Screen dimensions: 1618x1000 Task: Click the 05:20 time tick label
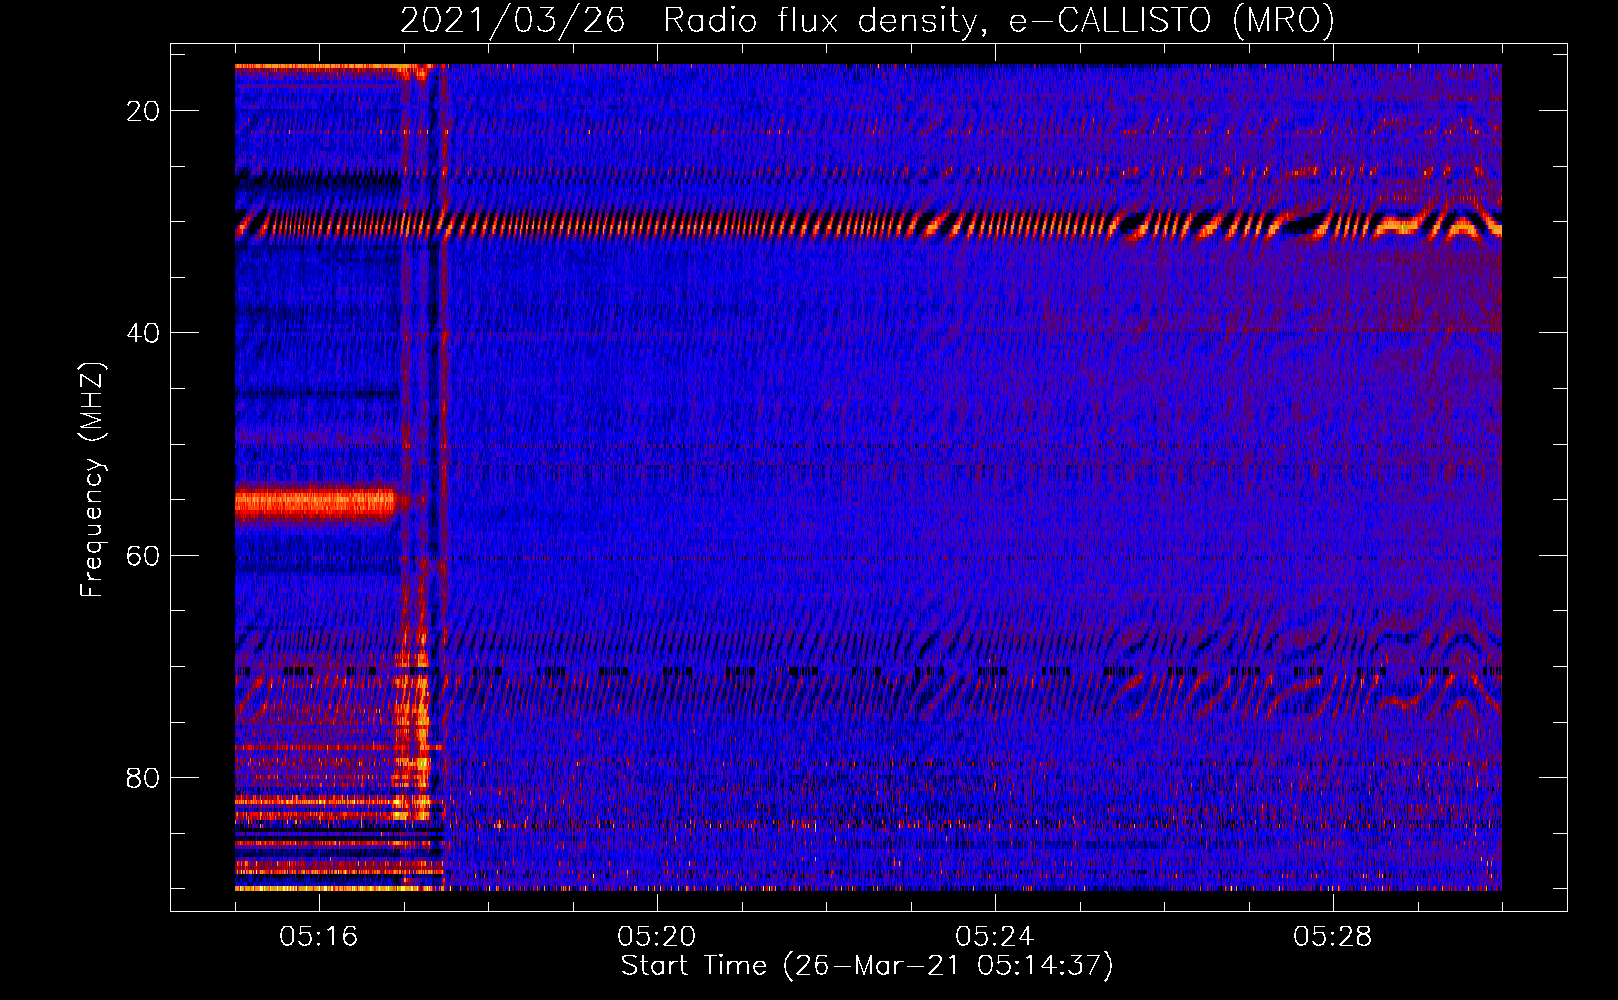pos(657,937)
